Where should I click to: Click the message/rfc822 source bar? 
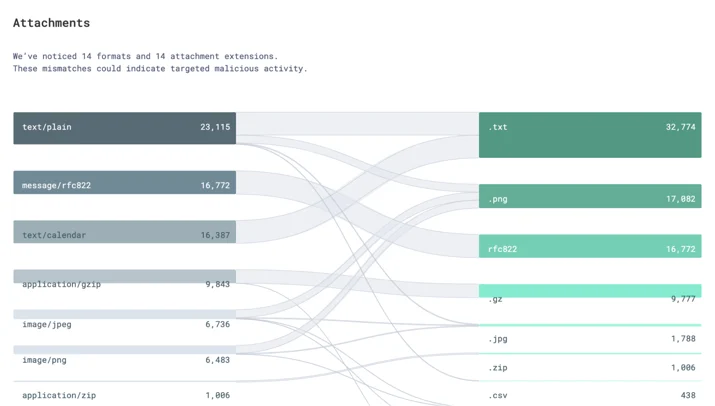pos(124,182)
